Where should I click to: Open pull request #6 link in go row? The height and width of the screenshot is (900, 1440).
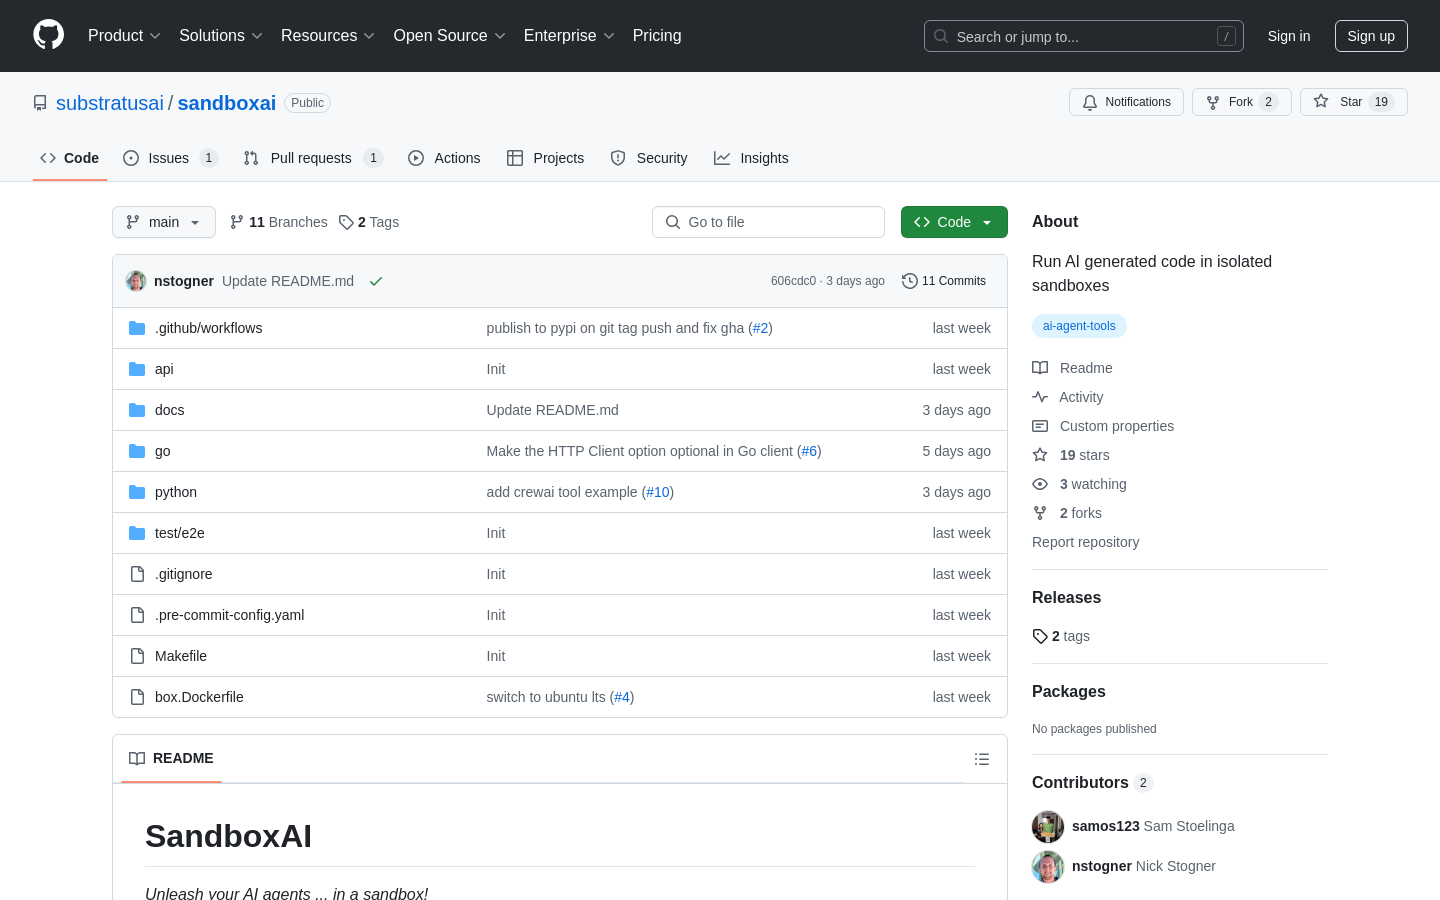(809, 451)
